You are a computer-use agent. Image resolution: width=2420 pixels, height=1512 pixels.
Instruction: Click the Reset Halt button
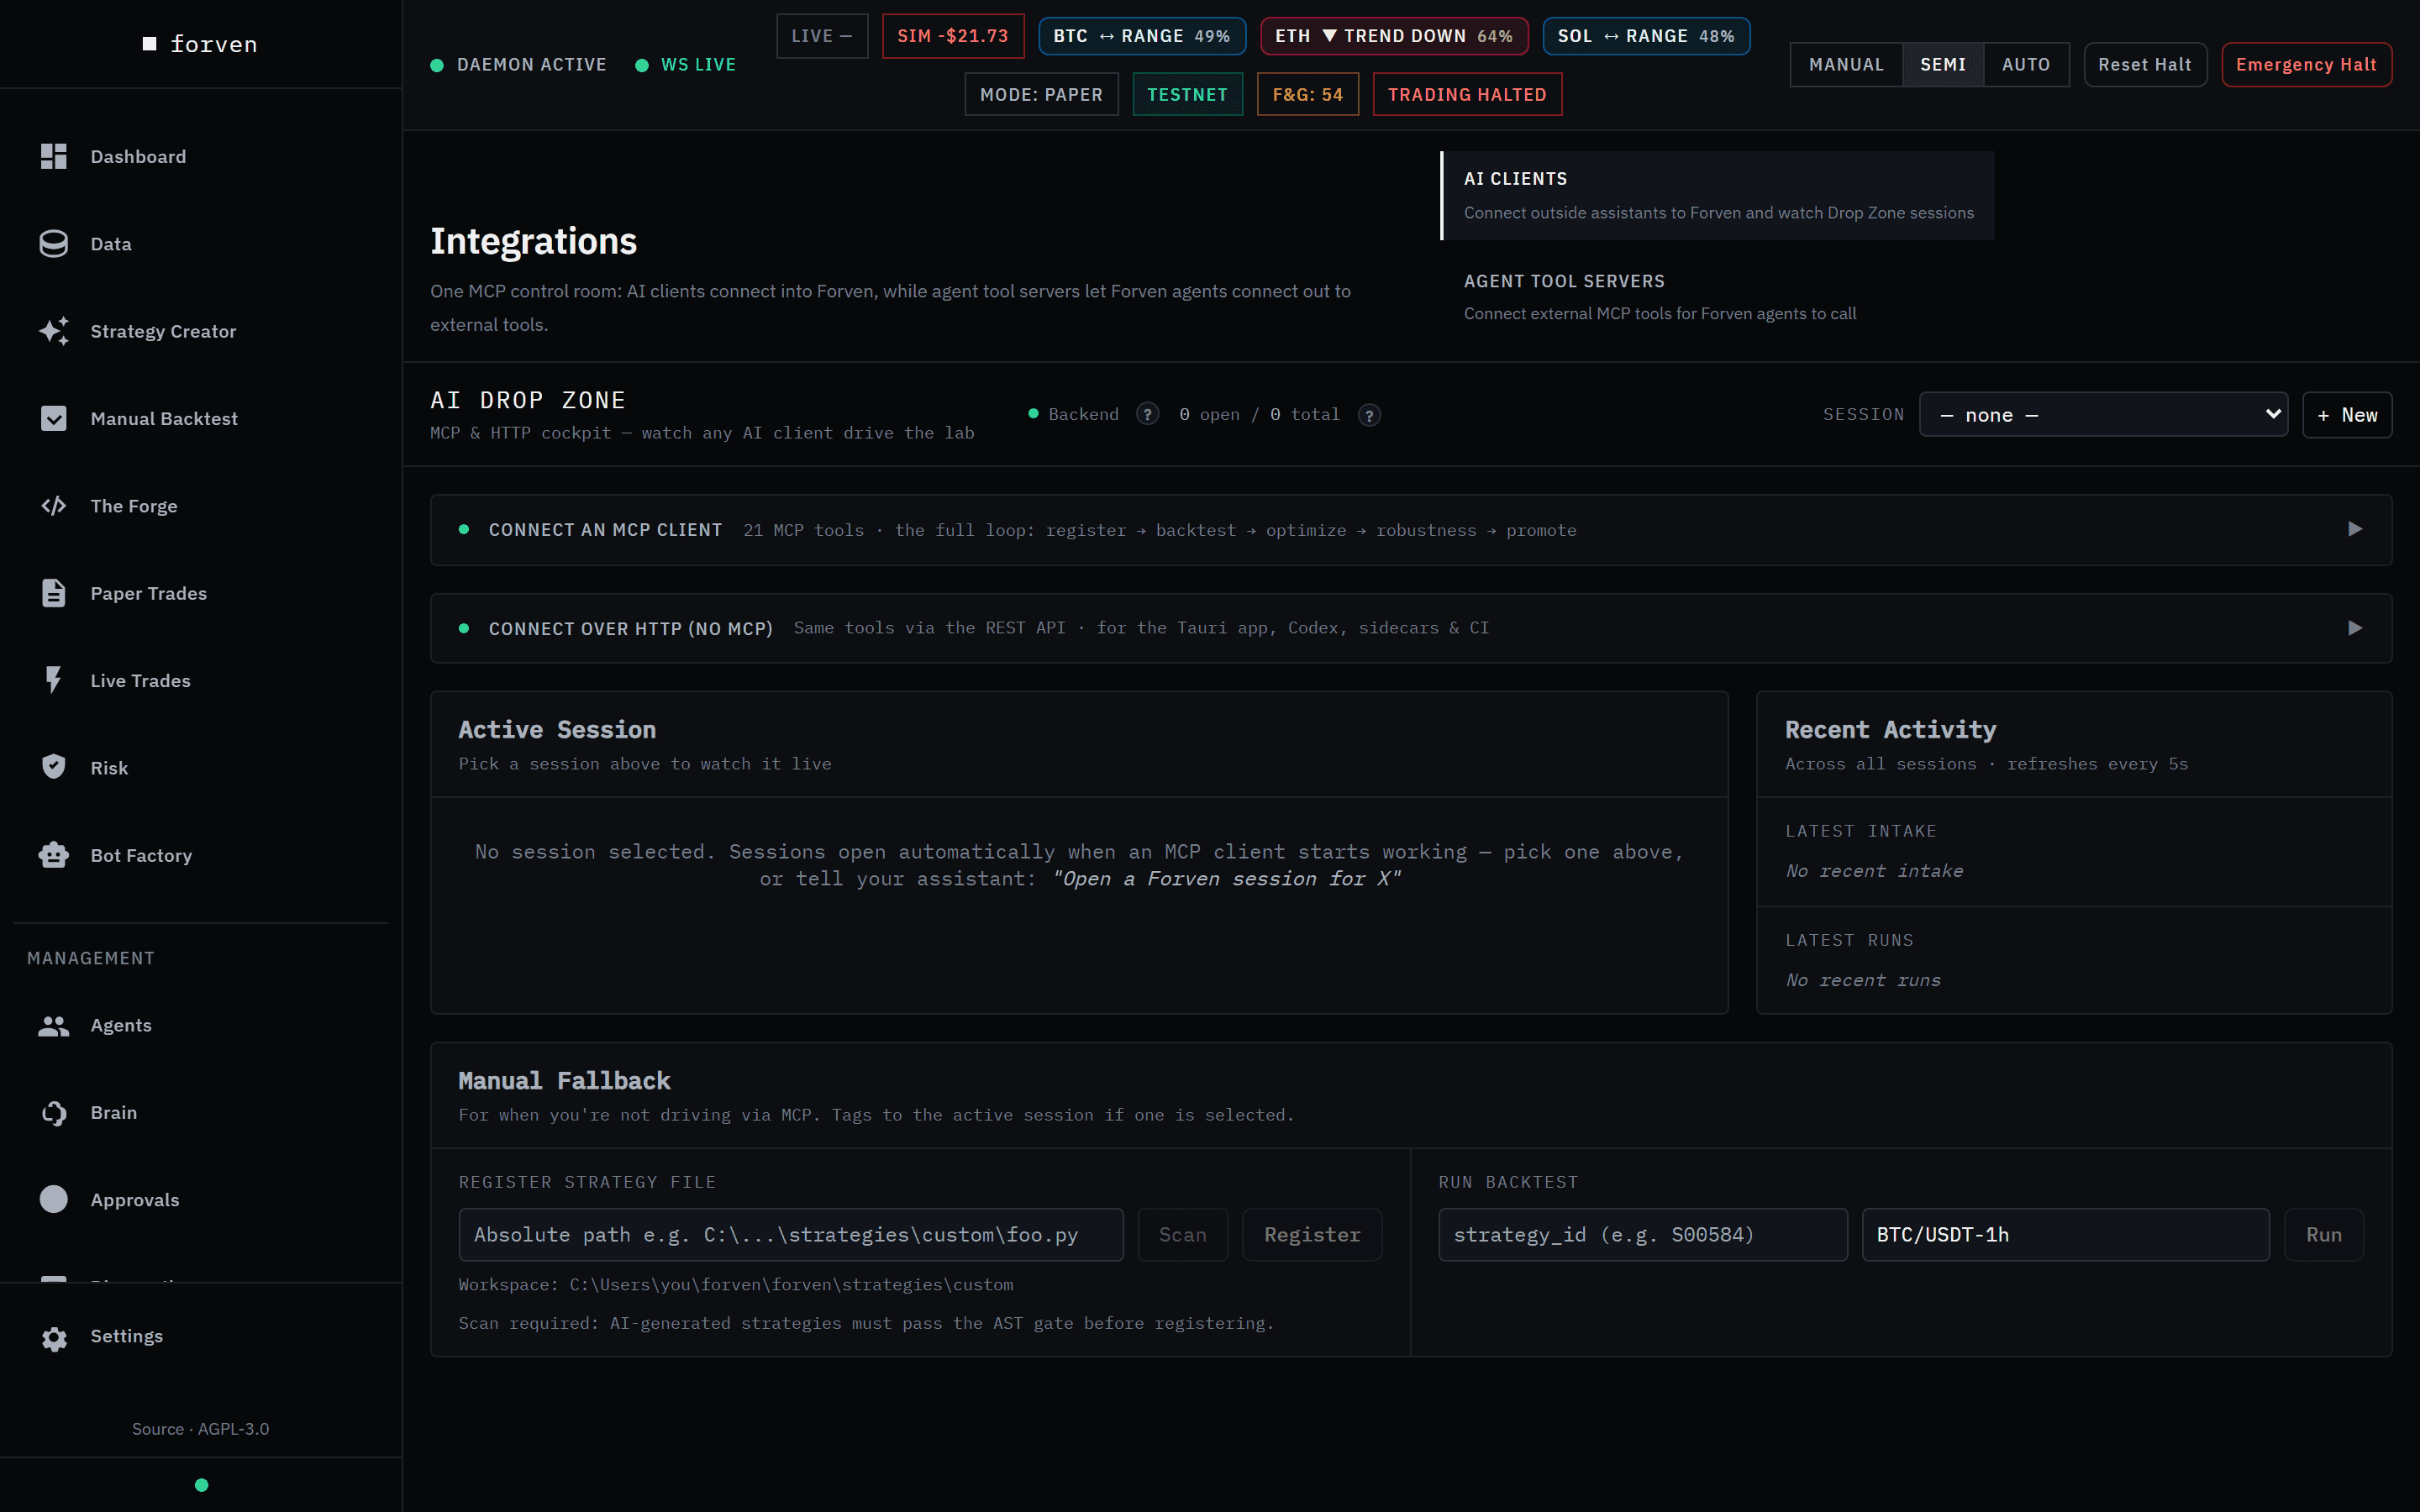point(2145,64)
